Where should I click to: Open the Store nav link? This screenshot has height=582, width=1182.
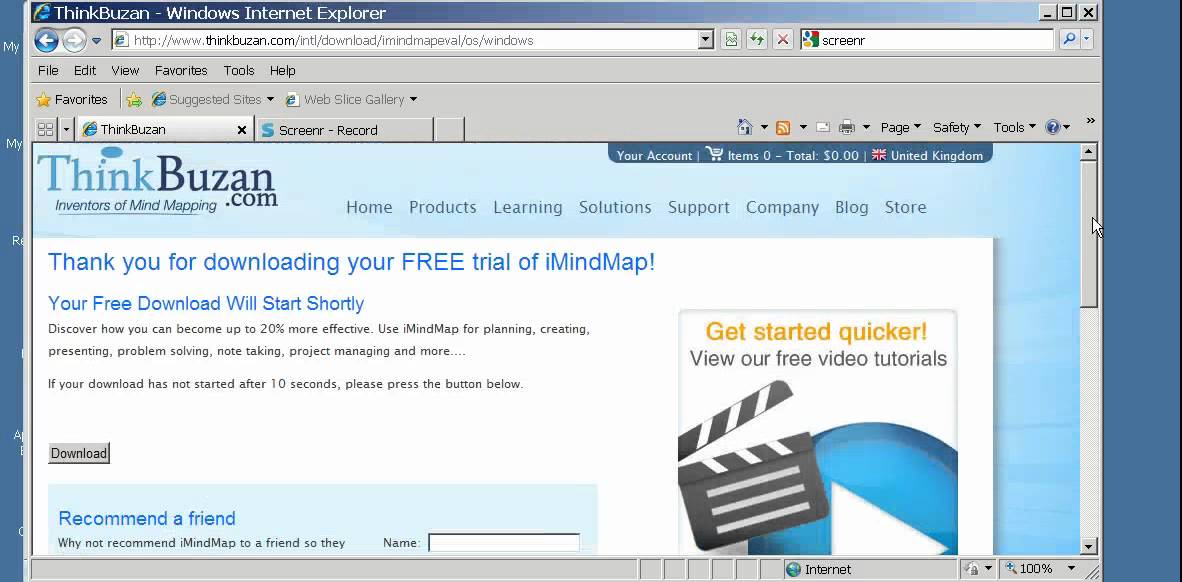tap(905, 207)
